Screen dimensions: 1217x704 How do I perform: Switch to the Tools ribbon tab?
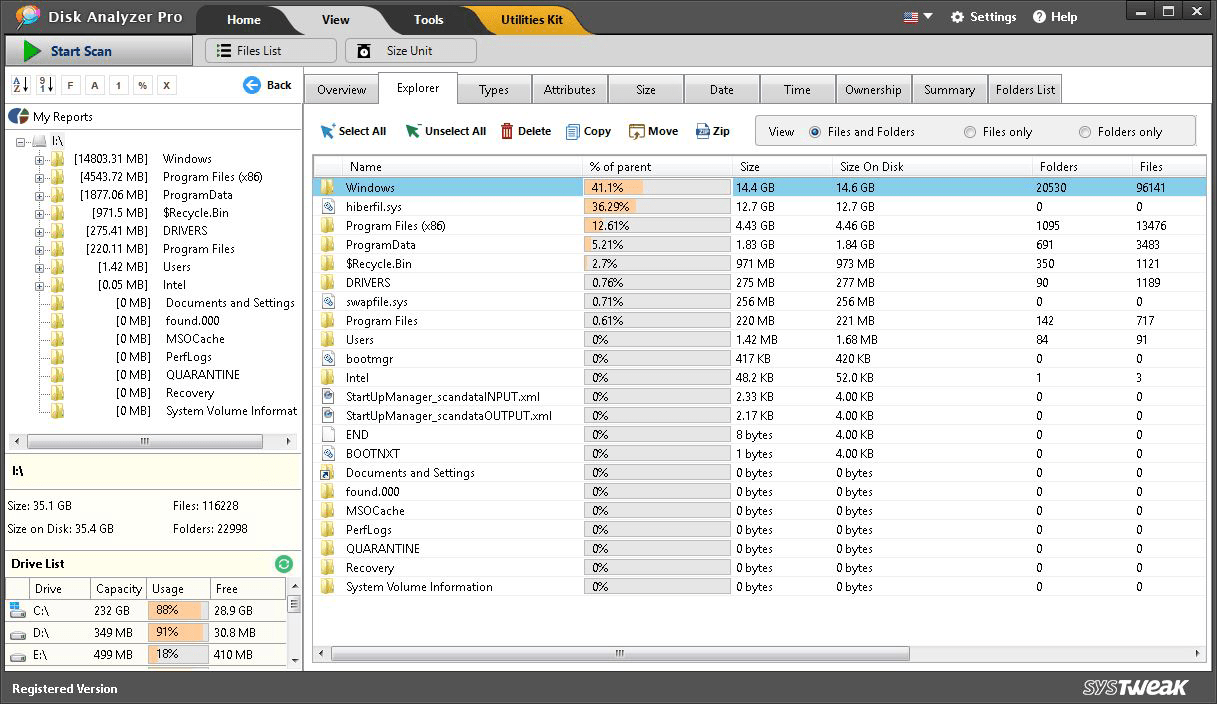pos(428,20)
